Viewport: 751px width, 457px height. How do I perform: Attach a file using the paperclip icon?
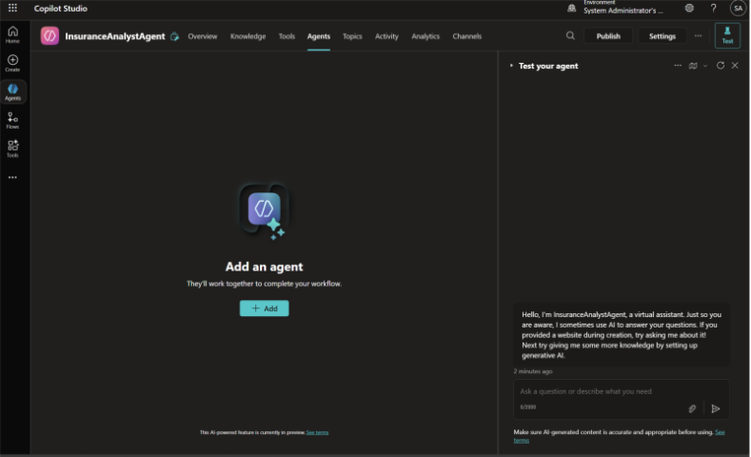point(692,409)
